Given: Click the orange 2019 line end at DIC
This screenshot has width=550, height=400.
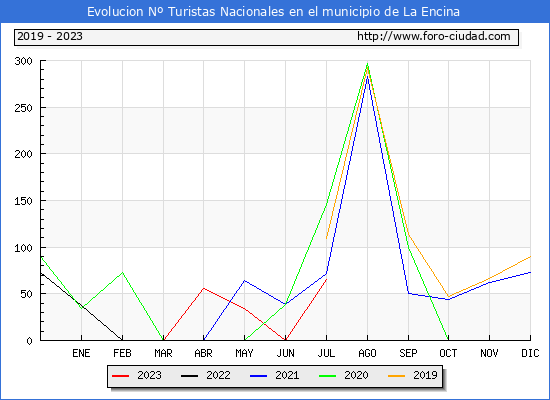Looking at the screenshot, I should [530, 256].
